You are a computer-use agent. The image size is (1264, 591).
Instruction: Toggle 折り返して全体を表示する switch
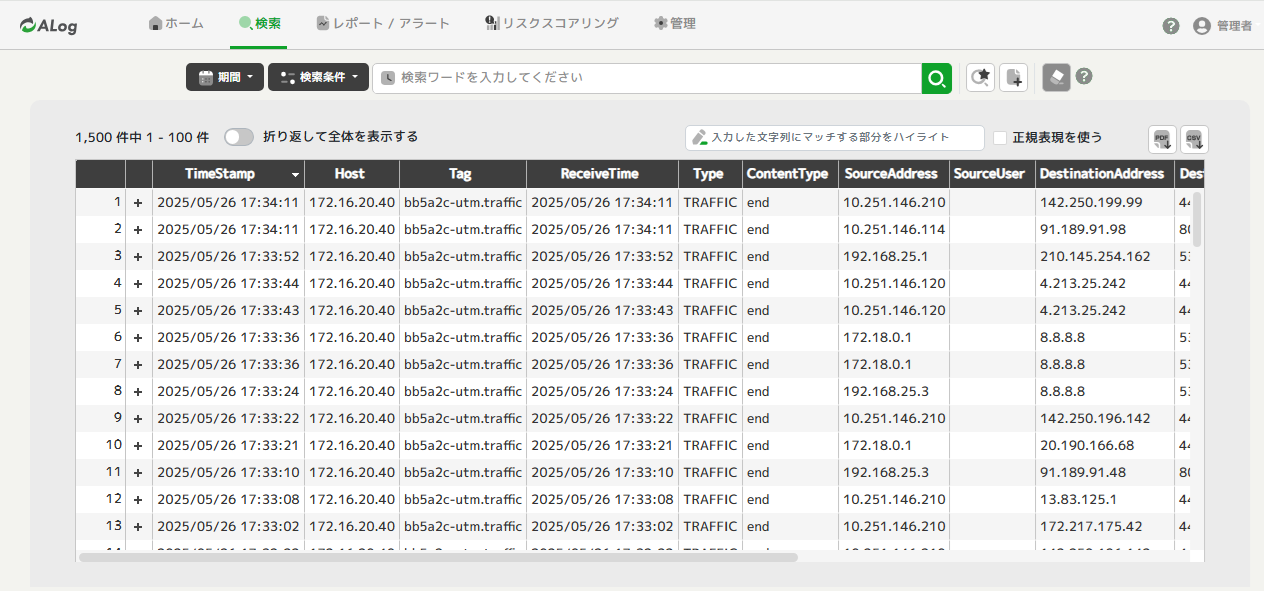[238, 137]
